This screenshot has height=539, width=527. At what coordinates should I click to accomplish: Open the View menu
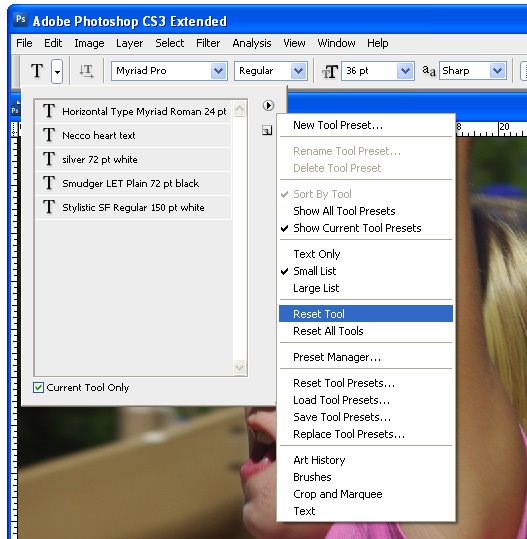click(294, 43)
